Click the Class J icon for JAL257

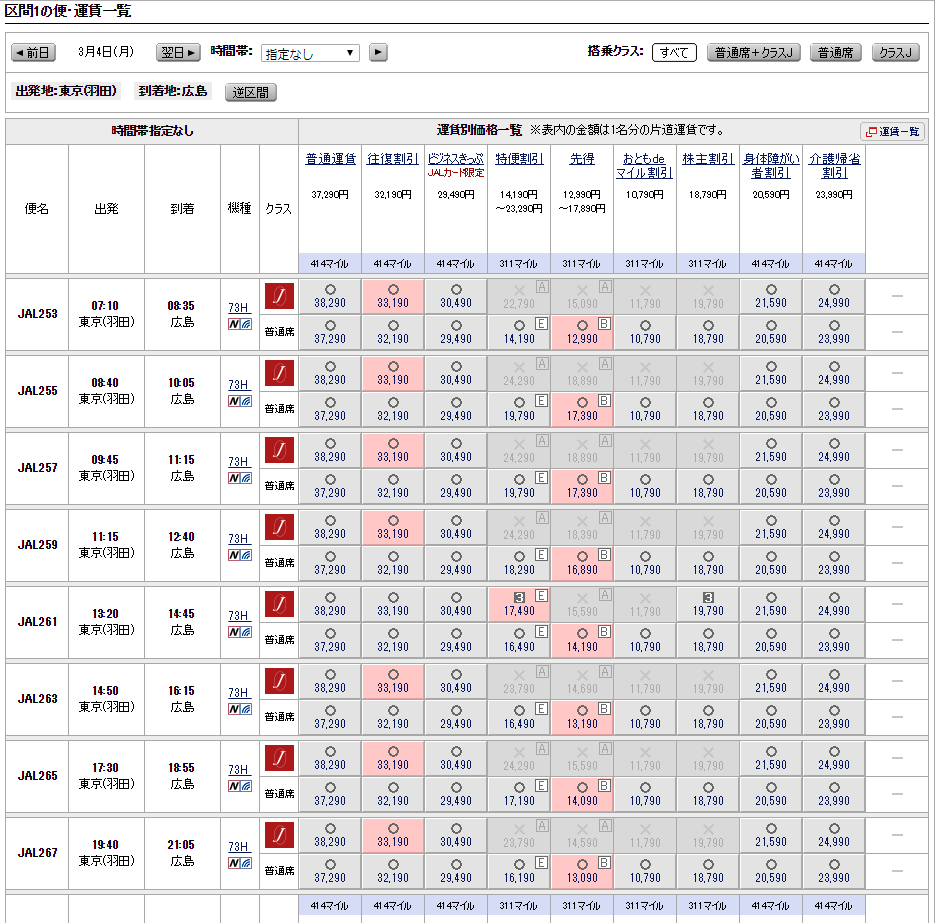point(279,450)
